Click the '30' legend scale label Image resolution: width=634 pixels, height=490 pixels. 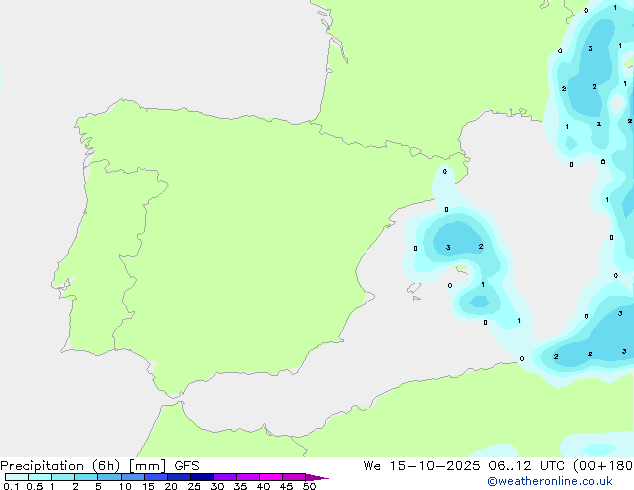[217, 486]
